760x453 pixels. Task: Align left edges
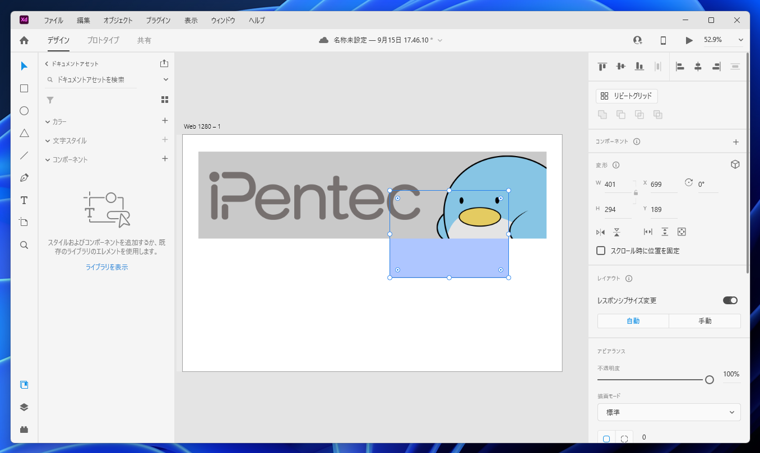pyautogui.click(x=680, y=66)
